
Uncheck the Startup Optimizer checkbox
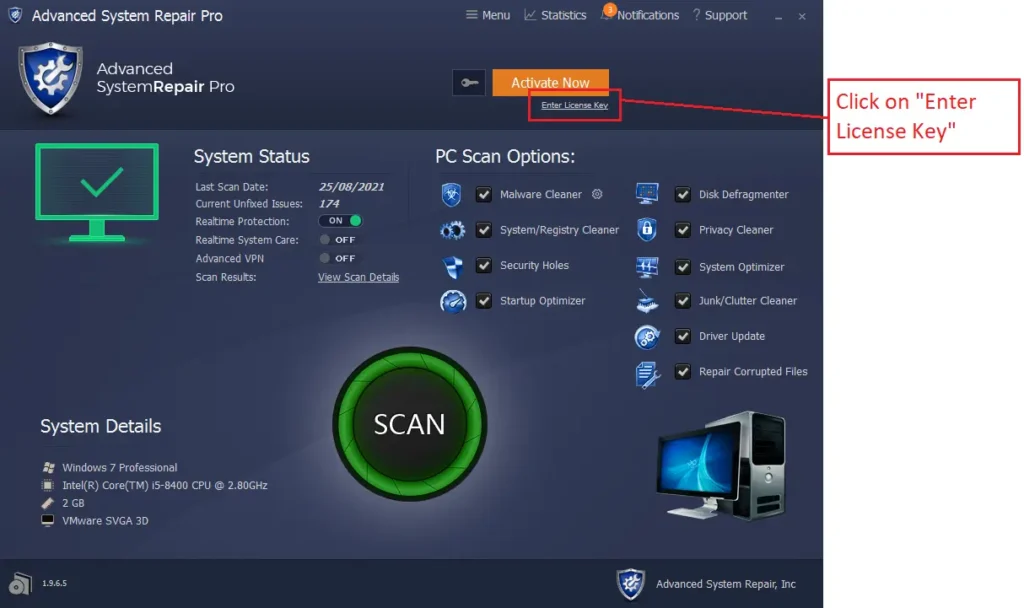pos(484,301)
